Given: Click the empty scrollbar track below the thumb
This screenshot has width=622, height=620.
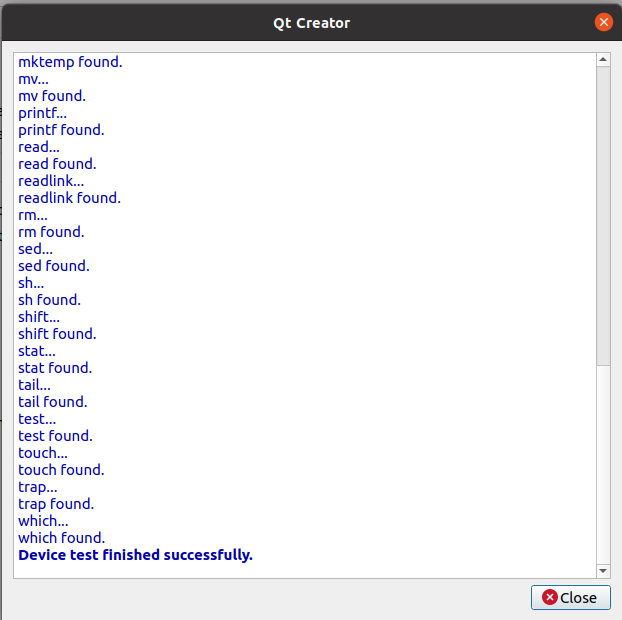Looking at the screenshot, I should point(603,460).
